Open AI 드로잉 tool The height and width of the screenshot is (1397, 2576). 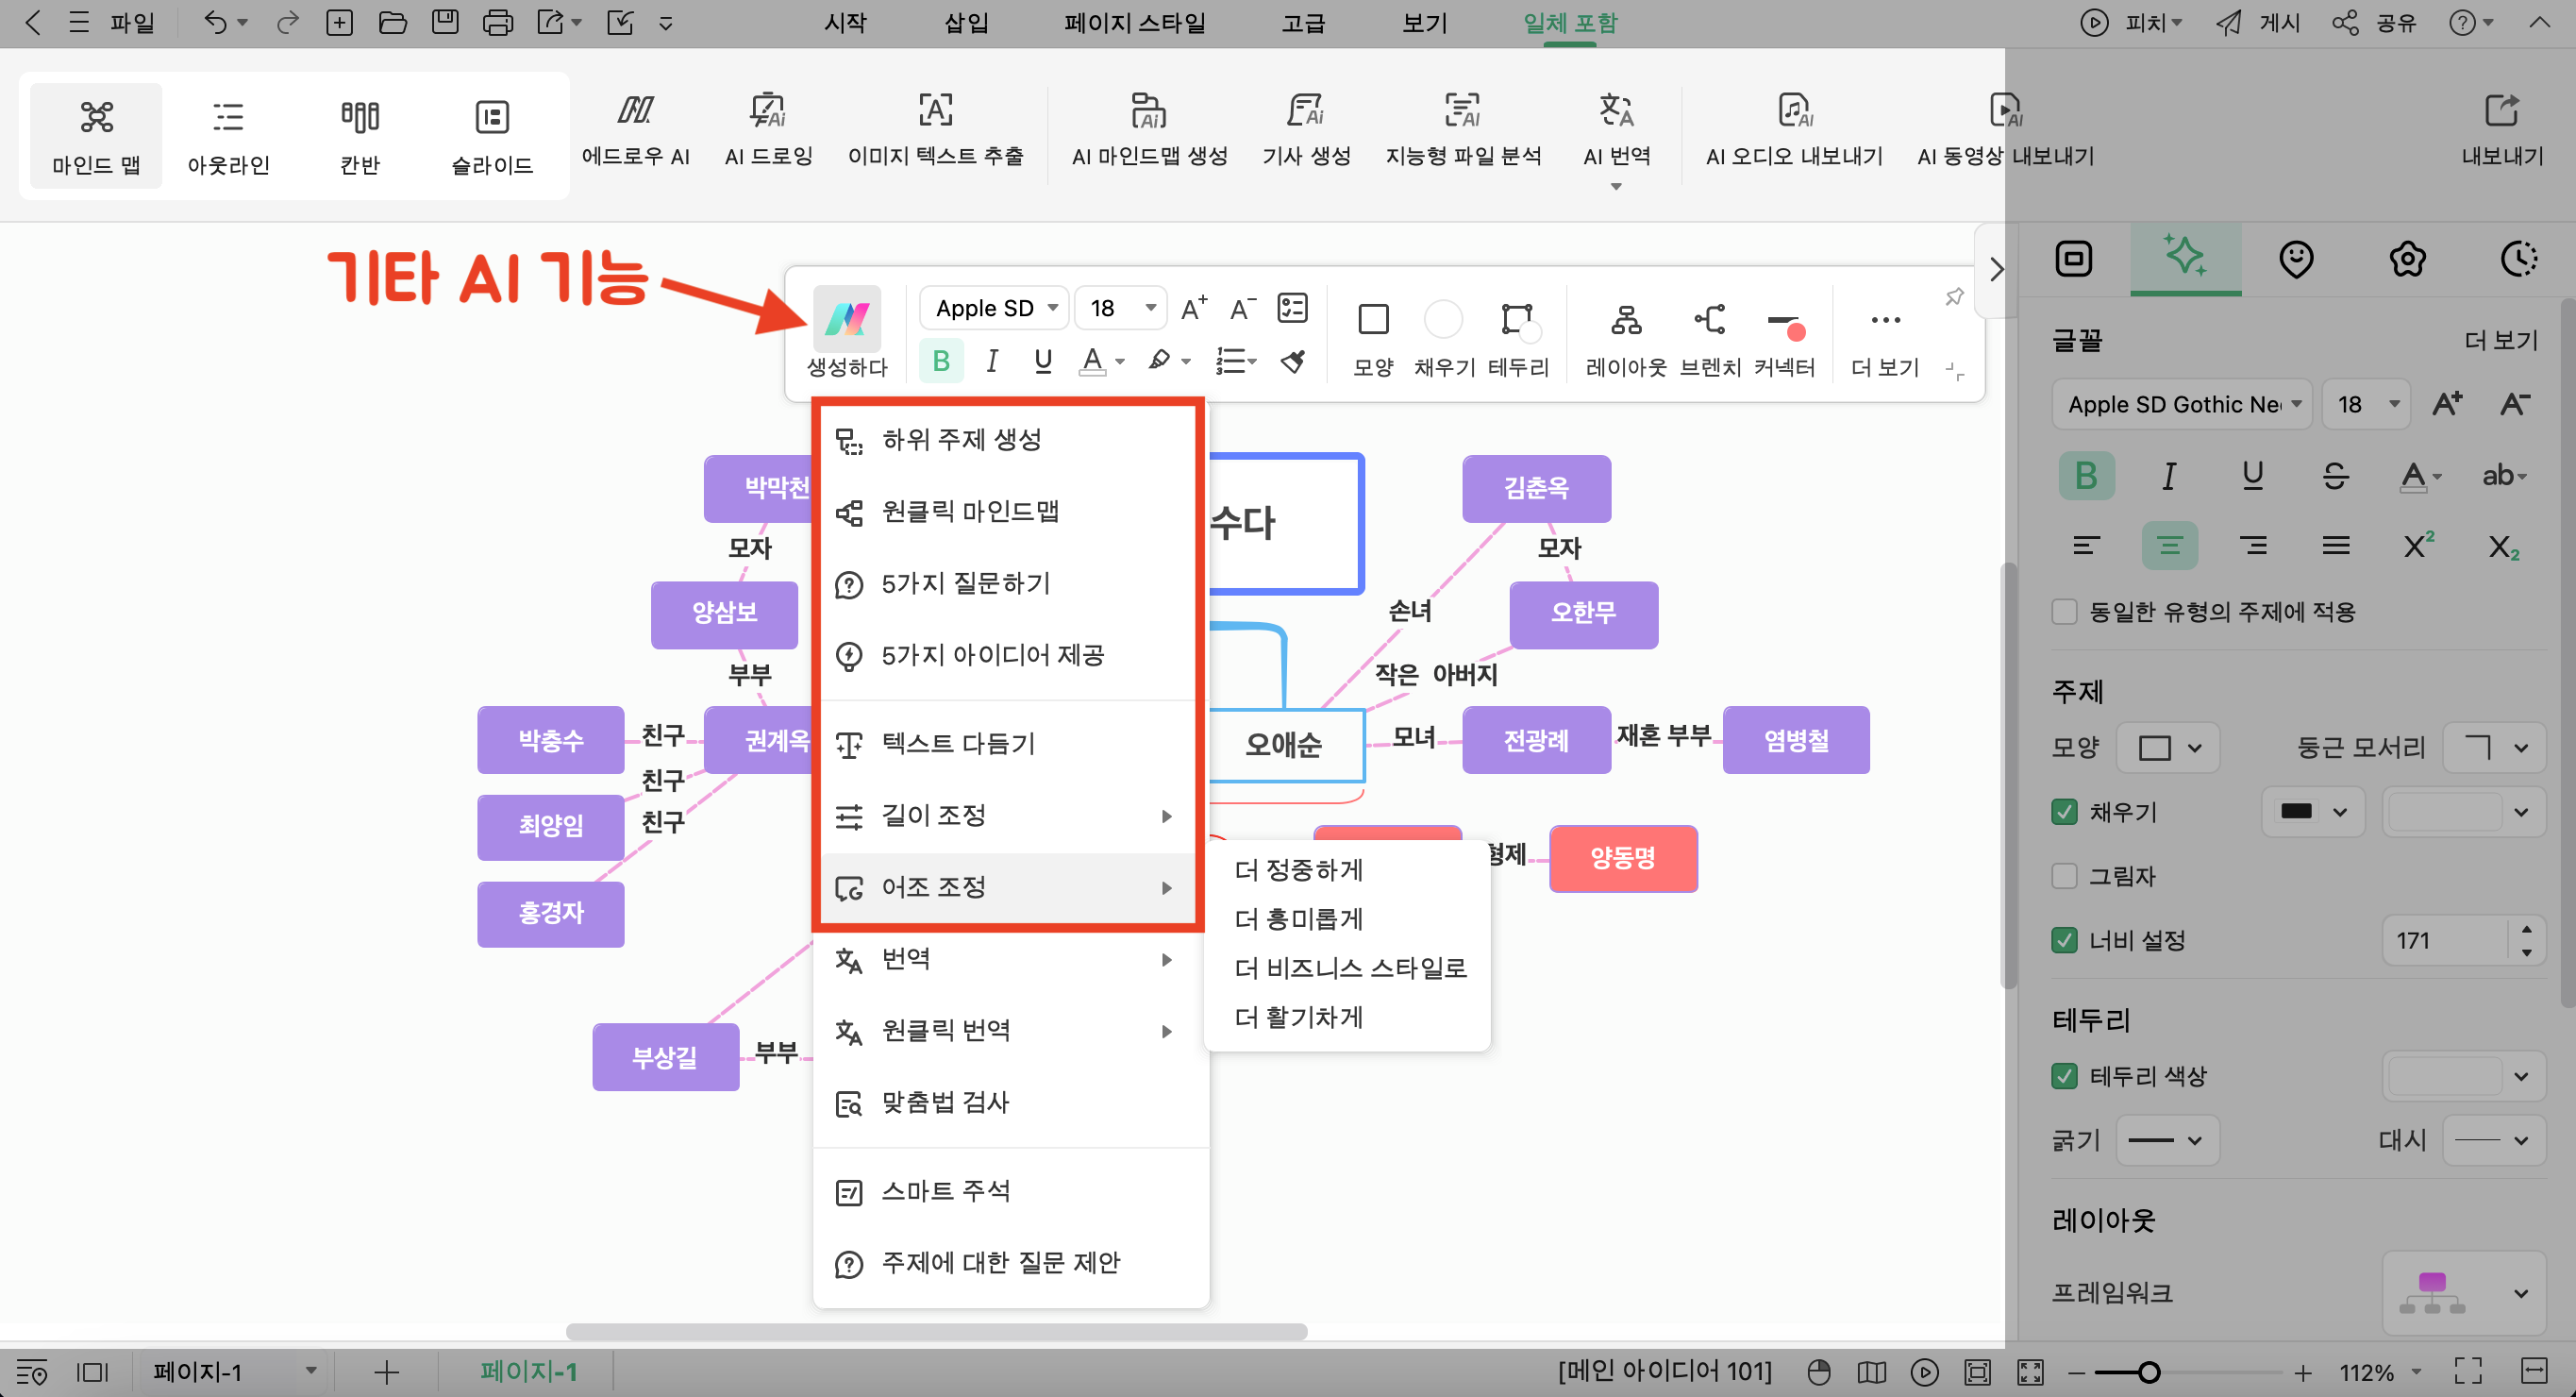(x=768, y=128)
